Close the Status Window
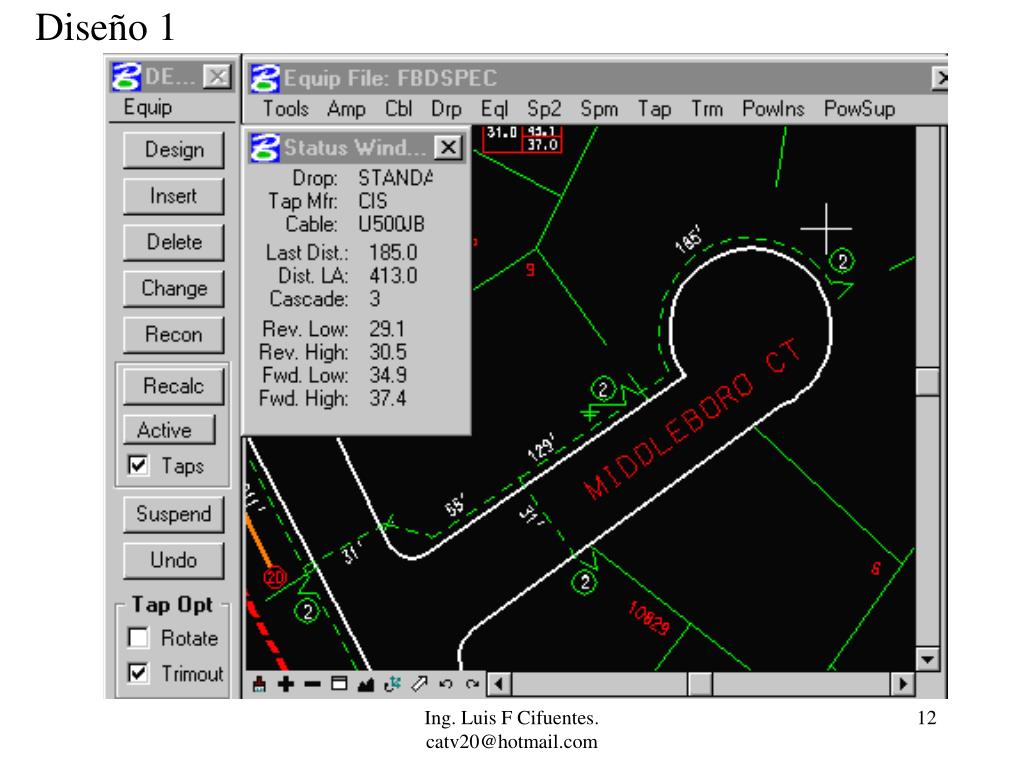Viewport: 1024px width, 768px height. [449, 147]
